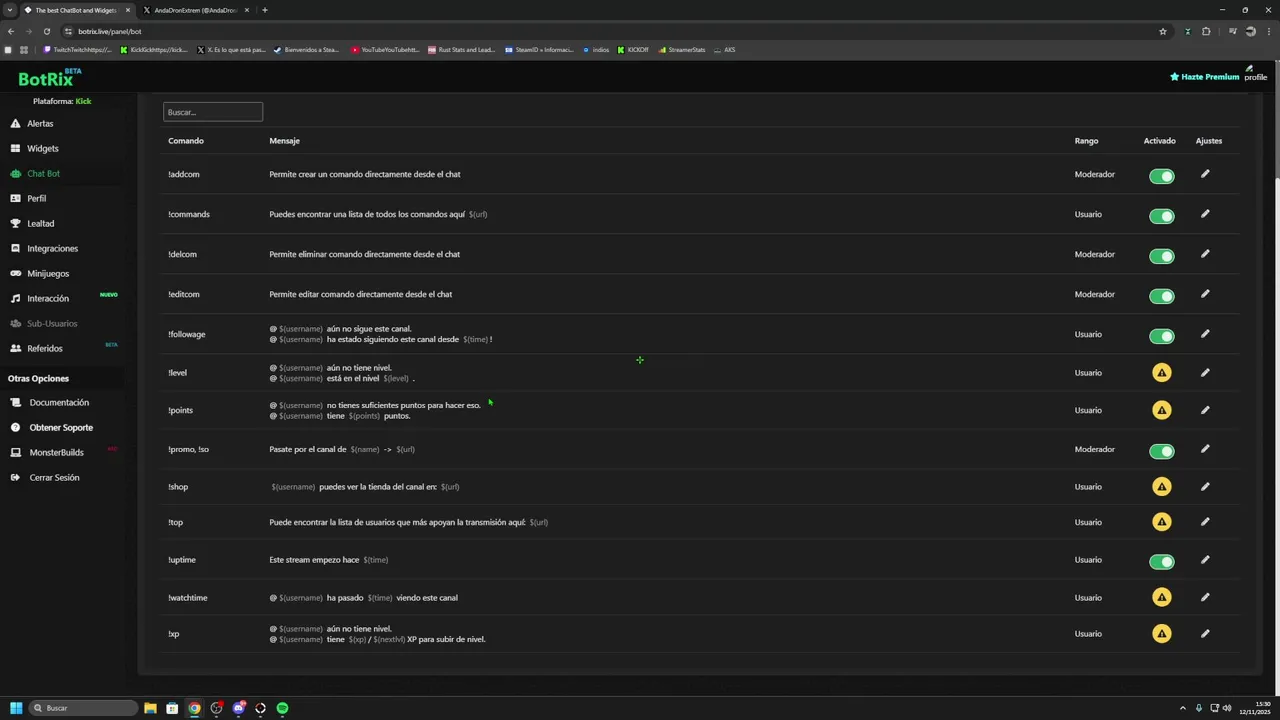The image size is (1280, 720).
Task: Open the profile icon top right
Action: pos(1255,74)
